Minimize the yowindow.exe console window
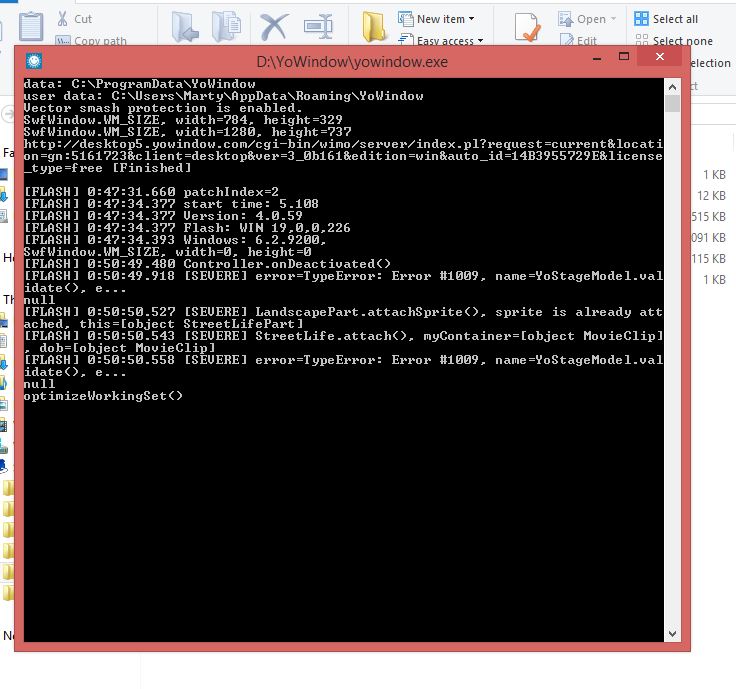The image size is (736, 689). [597, 58]
